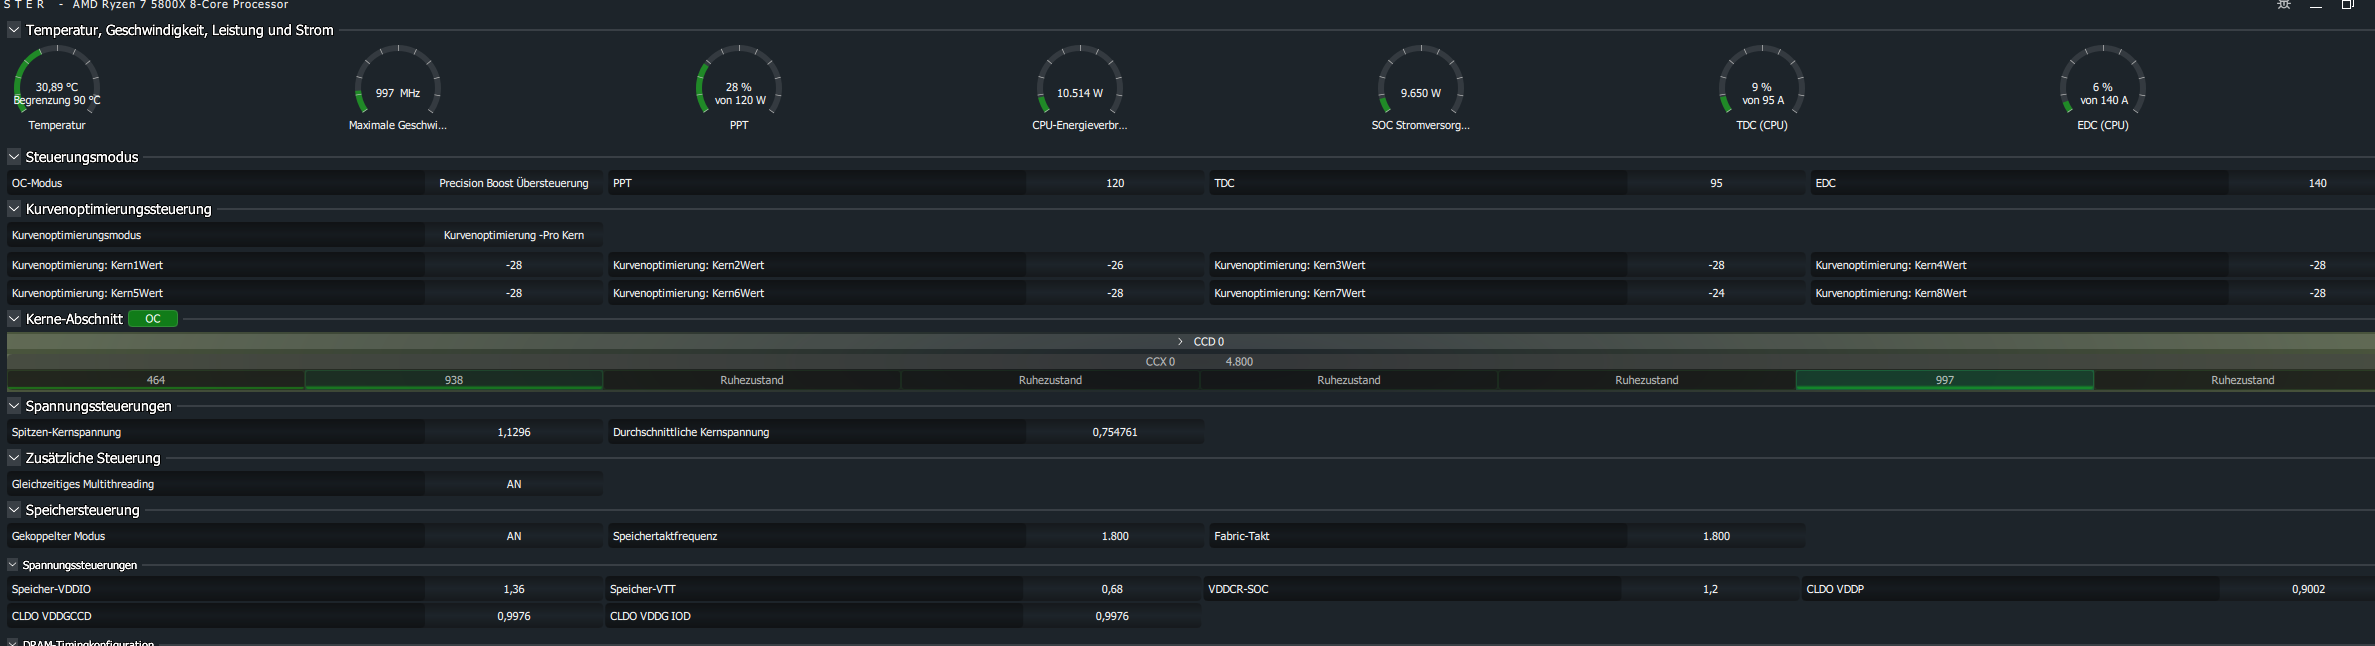Toggle Gekoppelter Modus AN value
This screenshot has height=646, width=2375.
click(x=514, y=536)
